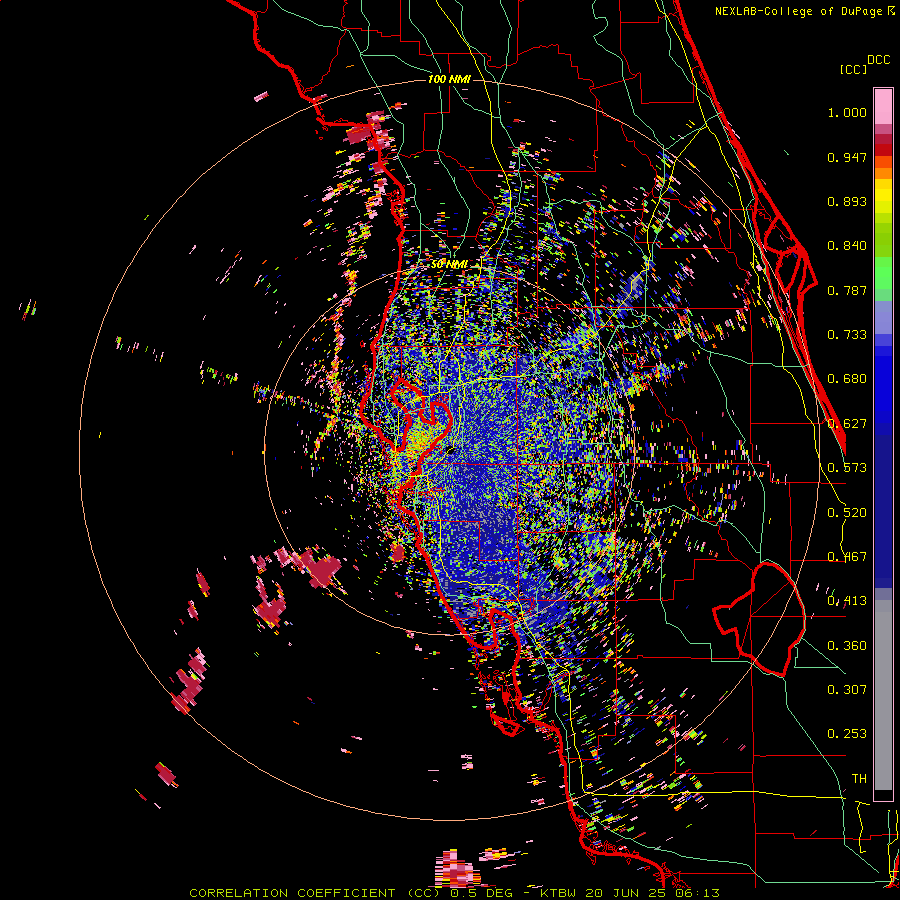
Task: Select the 0.520 scale value
Action: [x=847, y=513]
